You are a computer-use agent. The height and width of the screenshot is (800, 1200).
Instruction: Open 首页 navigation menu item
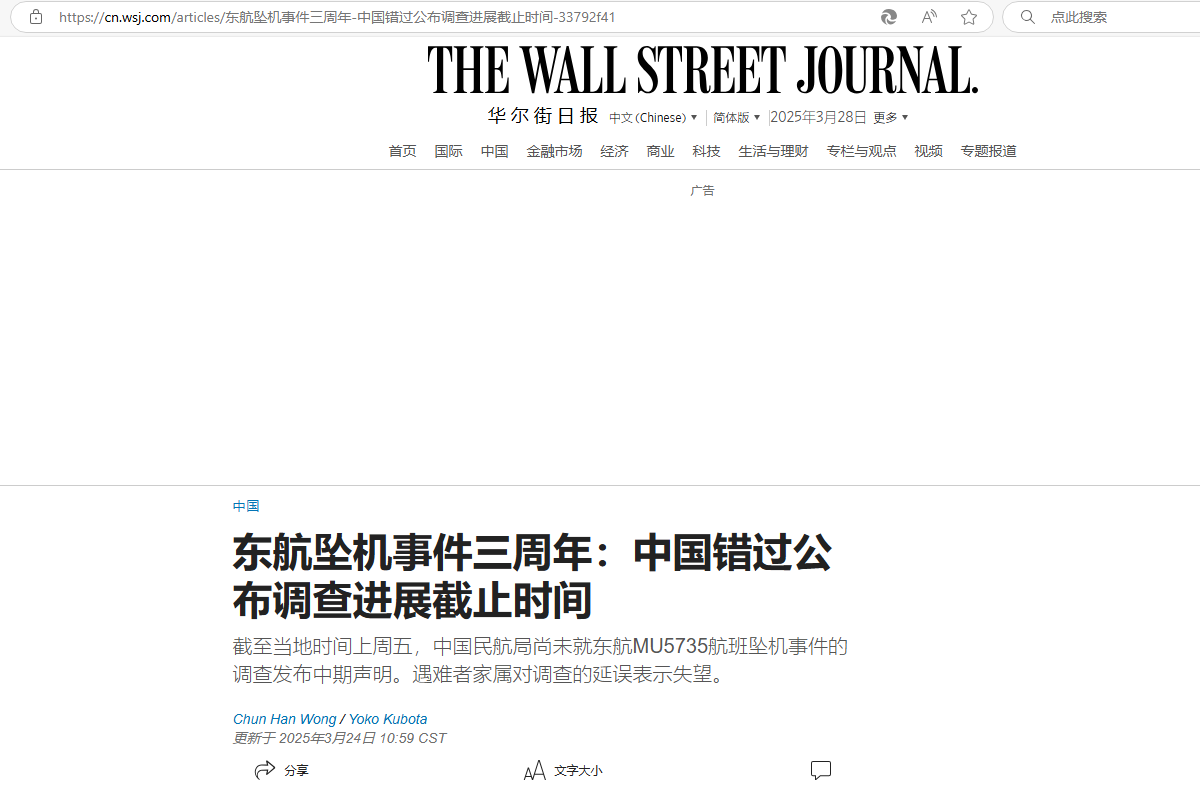403,151
